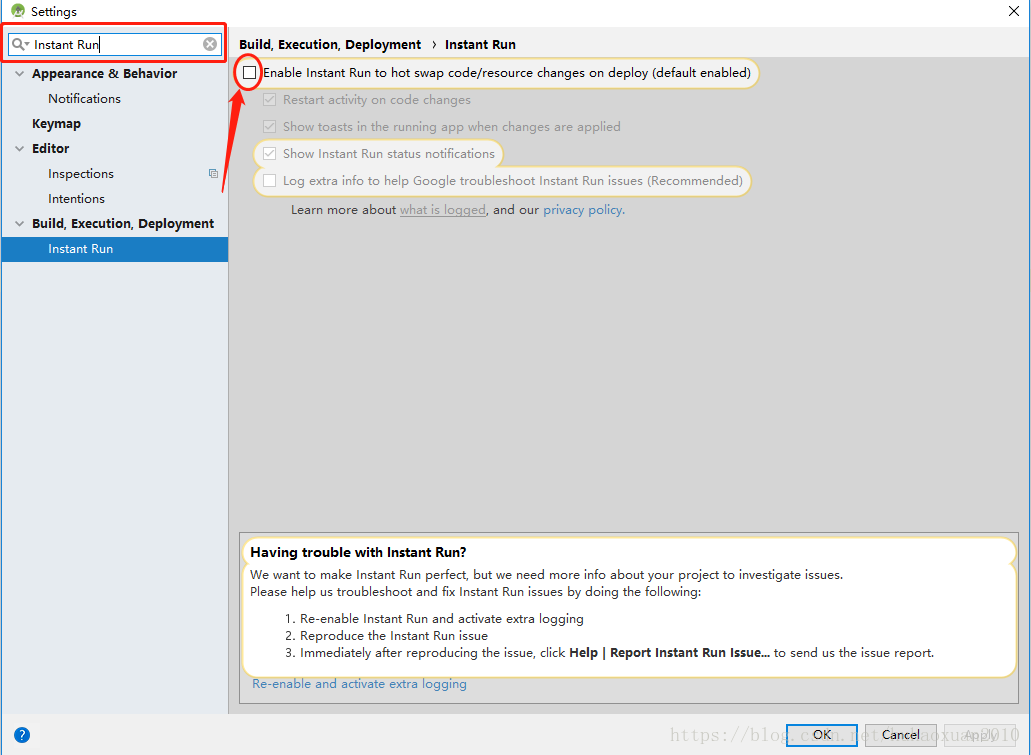This screenshot has height=755, width=1031.
Task: Clear the Instant Run search text
Action: coord(210,44)
